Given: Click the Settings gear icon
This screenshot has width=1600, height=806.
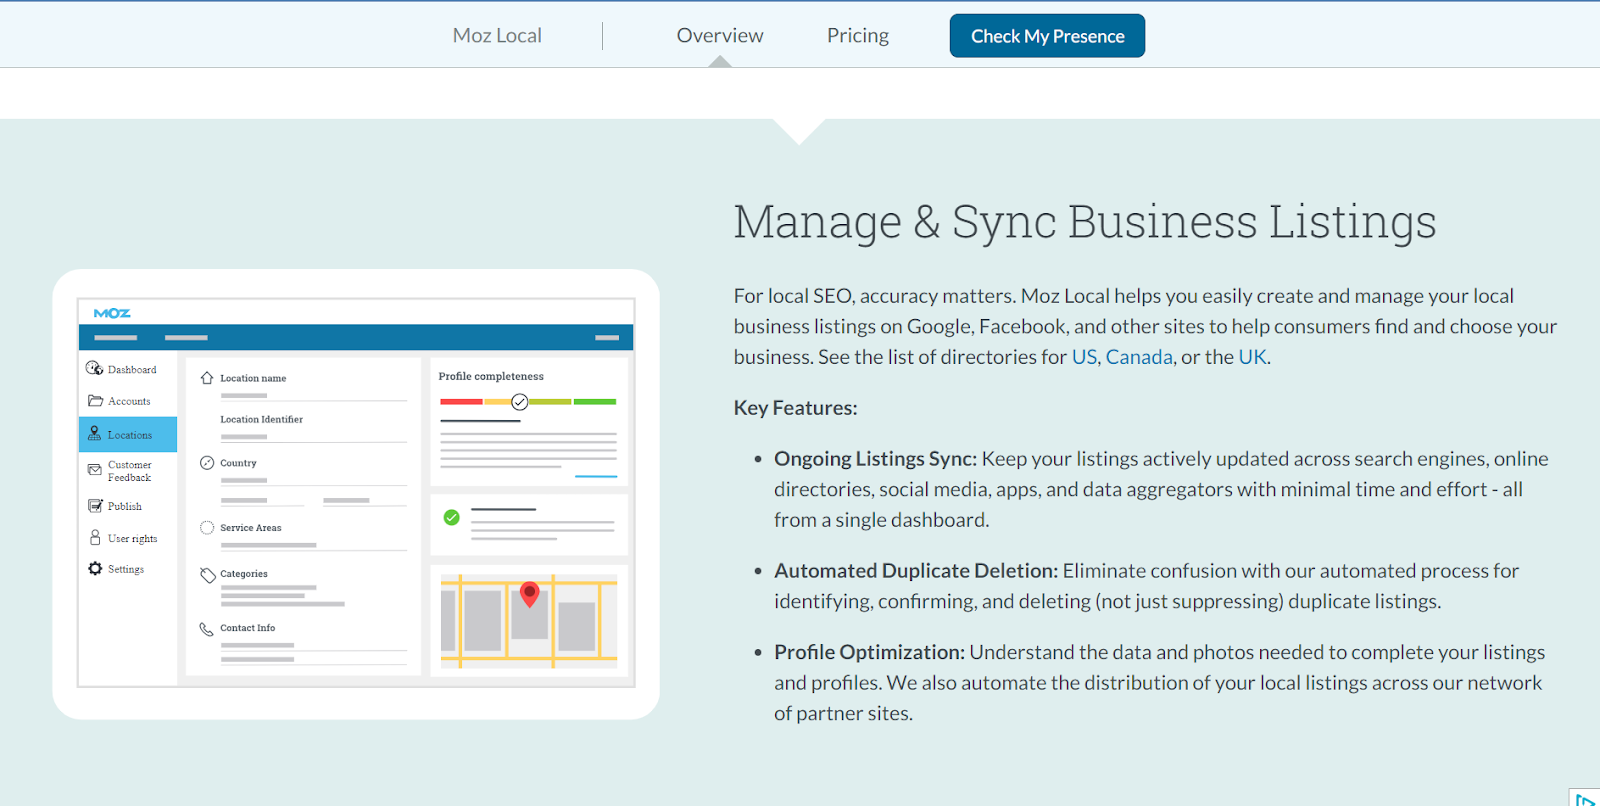Looking at the screenshot, I should [x=95, y=568].
